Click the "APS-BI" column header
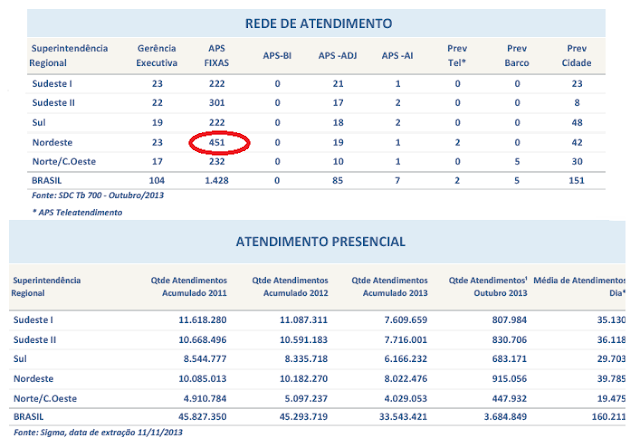The height and width of the screenshot is (438, 640). point(277,56)
